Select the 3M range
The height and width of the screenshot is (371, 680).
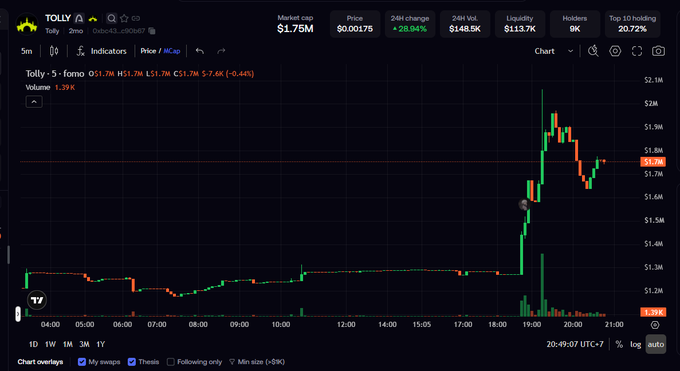(x=84, y=344)
